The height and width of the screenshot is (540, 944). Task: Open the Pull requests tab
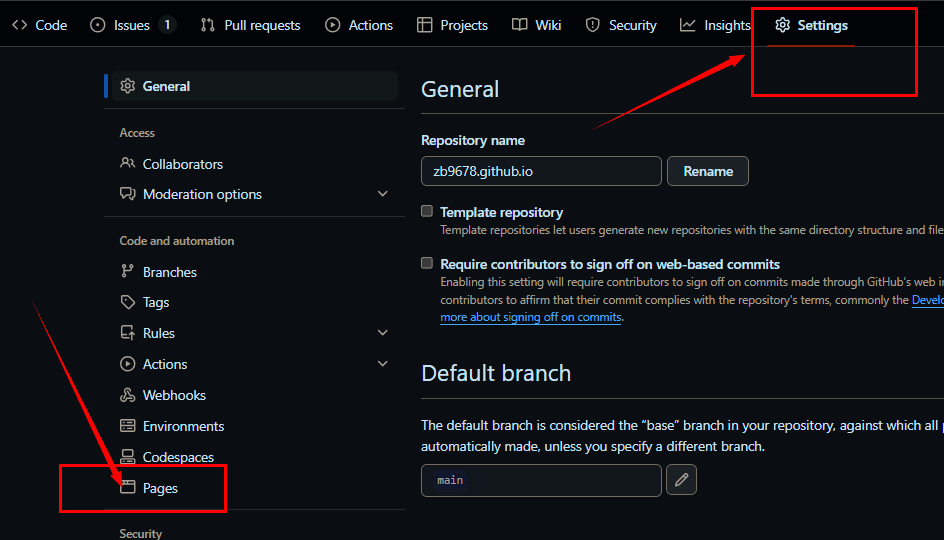(250, 25)
